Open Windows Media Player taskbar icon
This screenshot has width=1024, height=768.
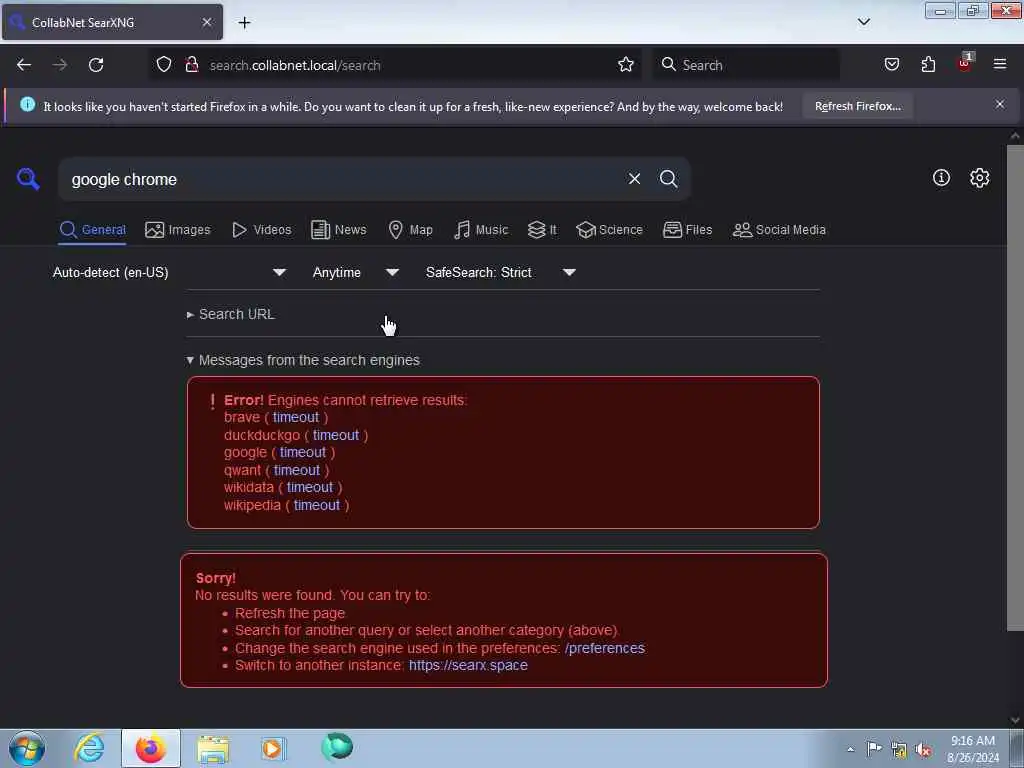[273, 748]
